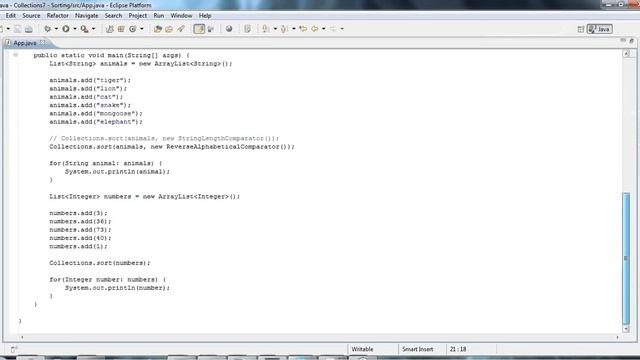Click the Search pencil-like toolbar icon

click(181, 29)
